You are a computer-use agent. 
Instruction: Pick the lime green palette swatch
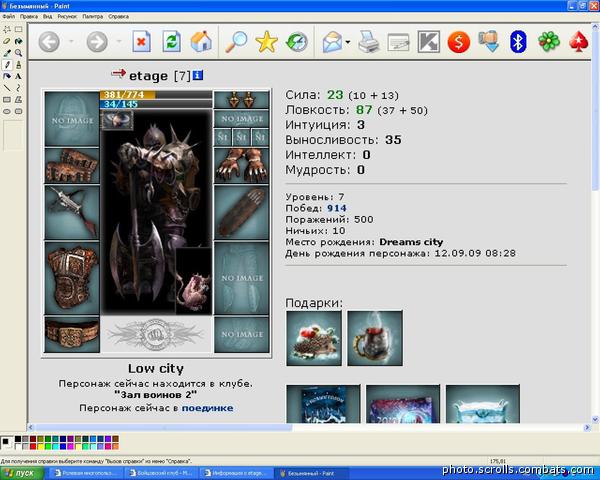48,446
